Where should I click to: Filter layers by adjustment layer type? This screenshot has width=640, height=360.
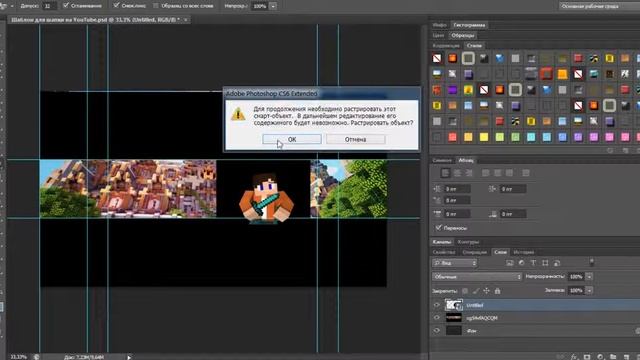(522, 263)
